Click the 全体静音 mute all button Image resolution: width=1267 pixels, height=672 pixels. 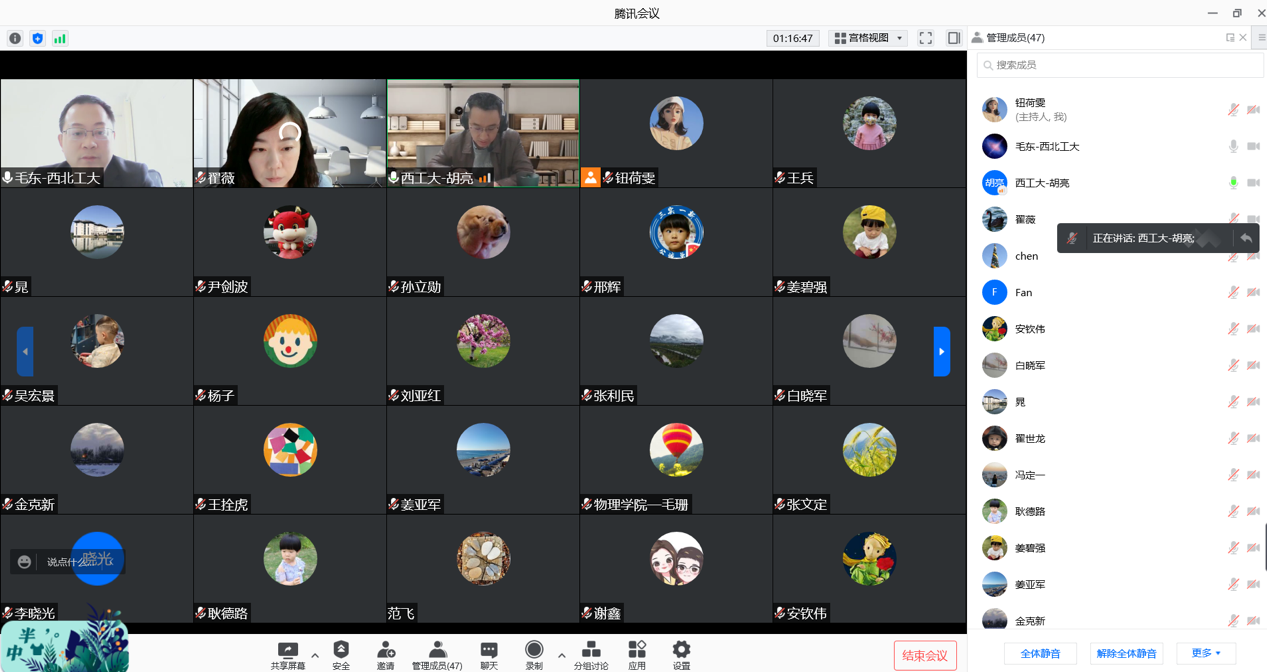coord(1040,653)
